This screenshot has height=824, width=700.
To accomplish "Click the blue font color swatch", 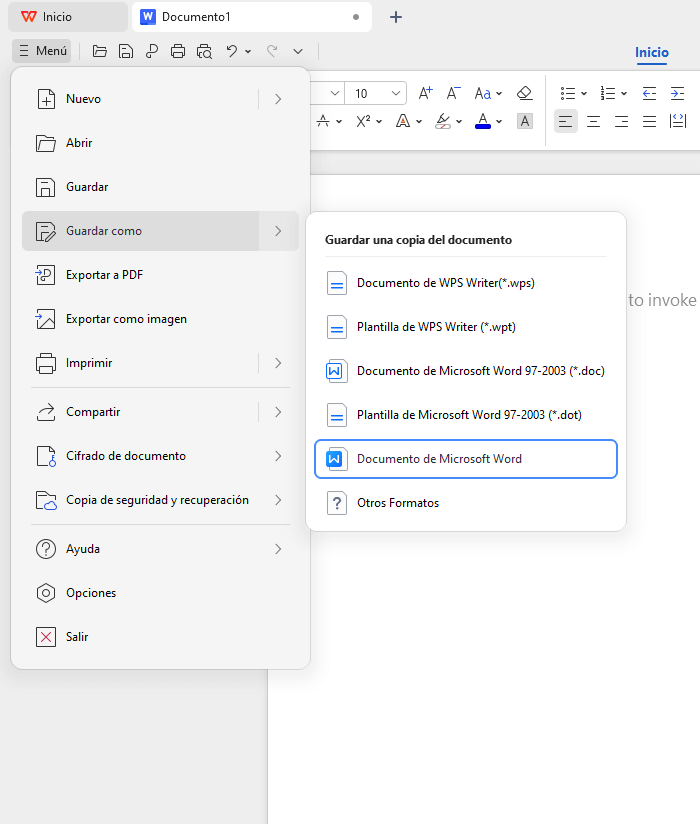I will pyautogui.click(x=483, y=121).
